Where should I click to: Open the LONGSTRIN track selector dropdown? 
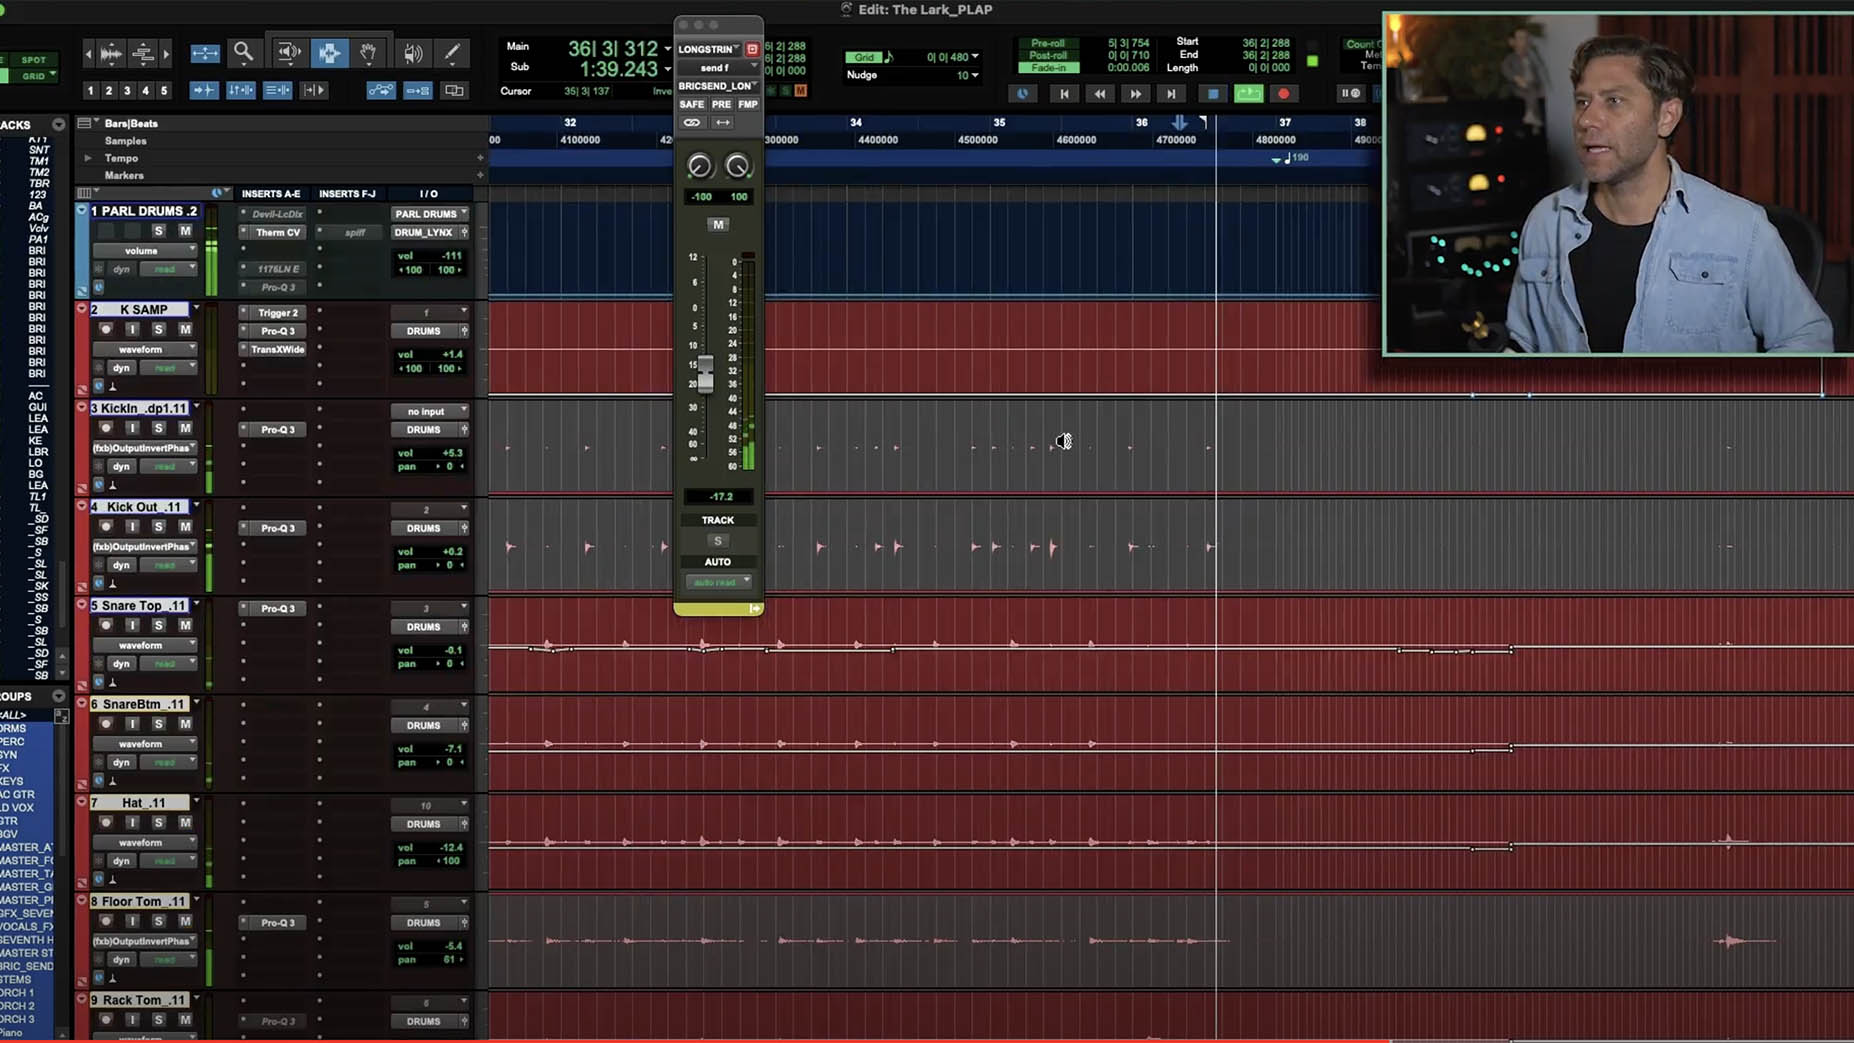coord(709,49)
